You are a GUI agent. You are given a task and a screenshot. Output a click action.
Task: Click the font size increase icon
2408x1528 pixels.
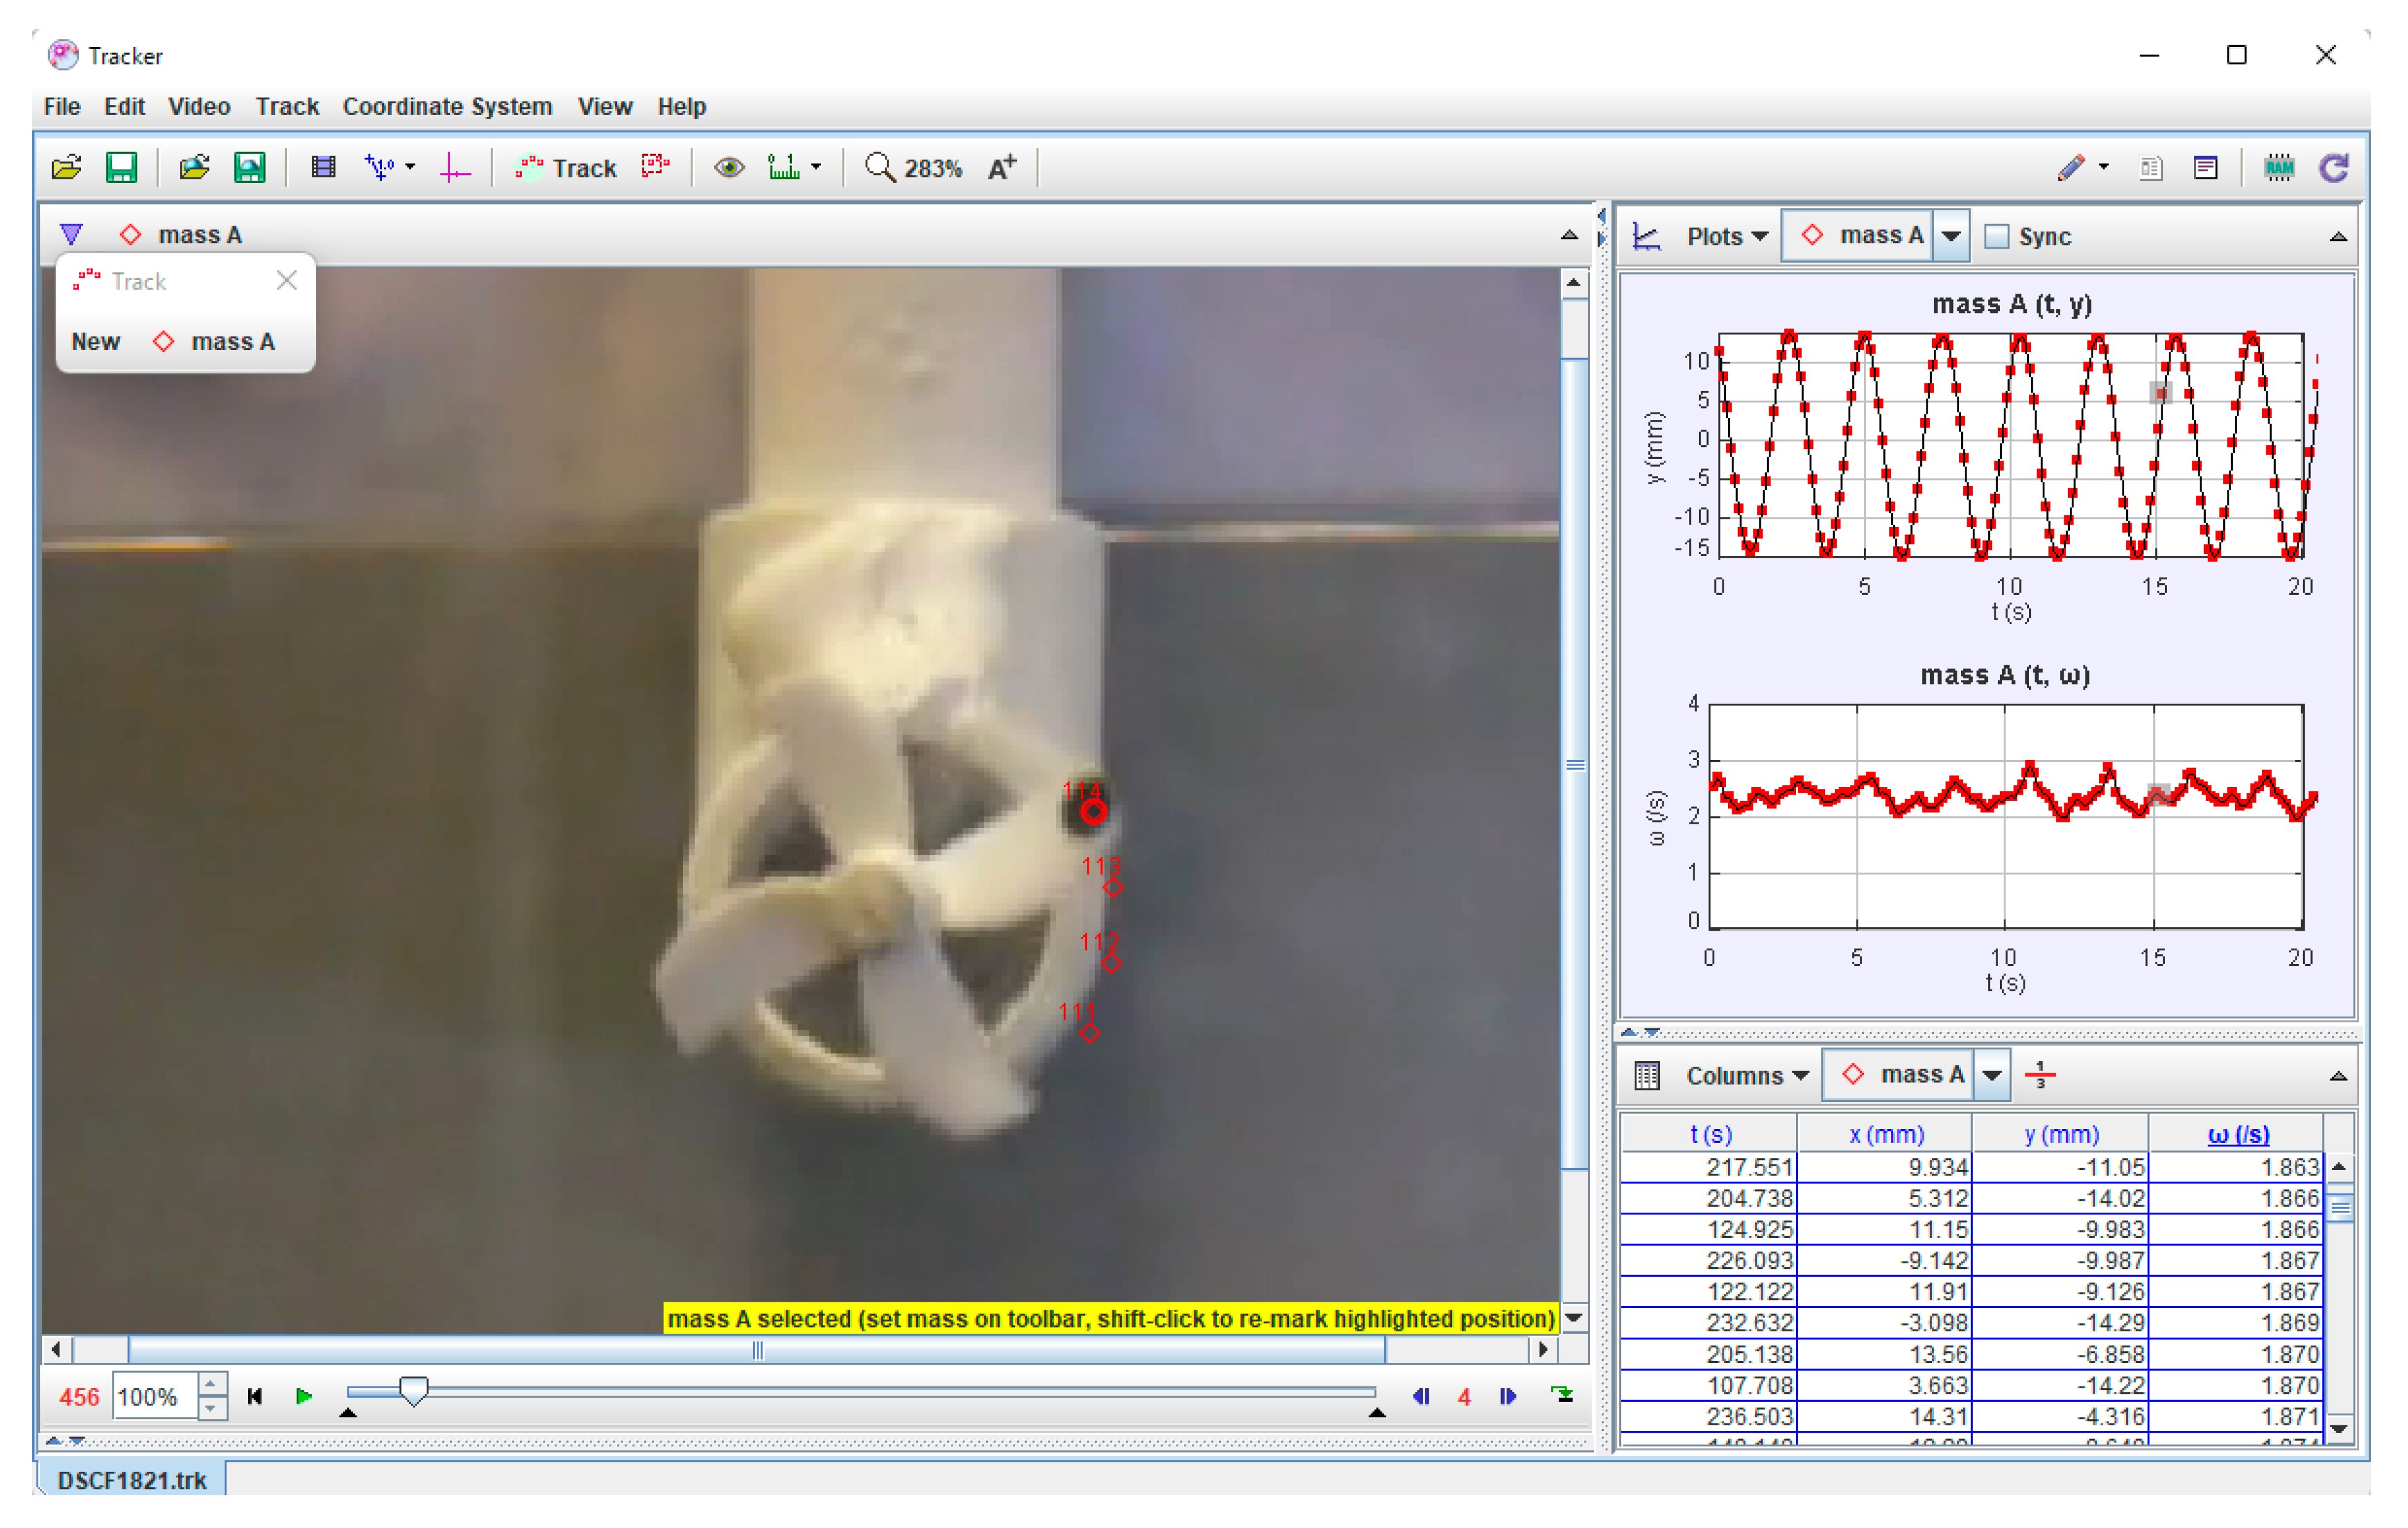[x=1001, y=167]
